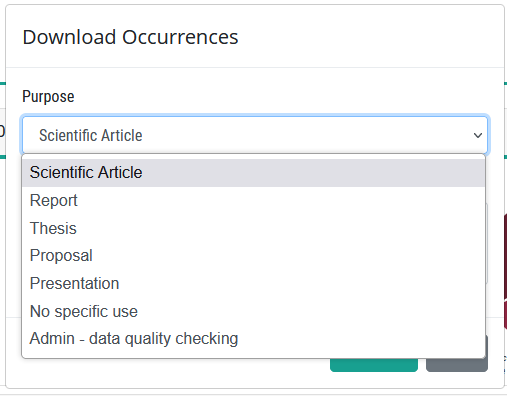The height and width of the screenshot is (396, 507).
Task: Select Proposal in the dropdown list
Action: click(x=253, y=256)
